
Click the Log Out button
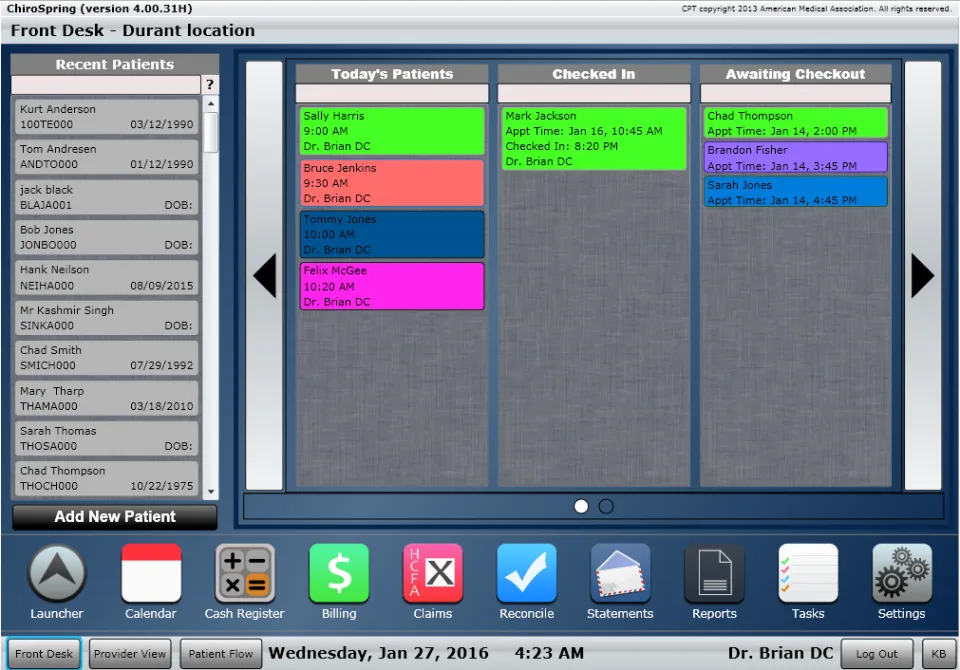pyautogui.click(x=877, y=653)
